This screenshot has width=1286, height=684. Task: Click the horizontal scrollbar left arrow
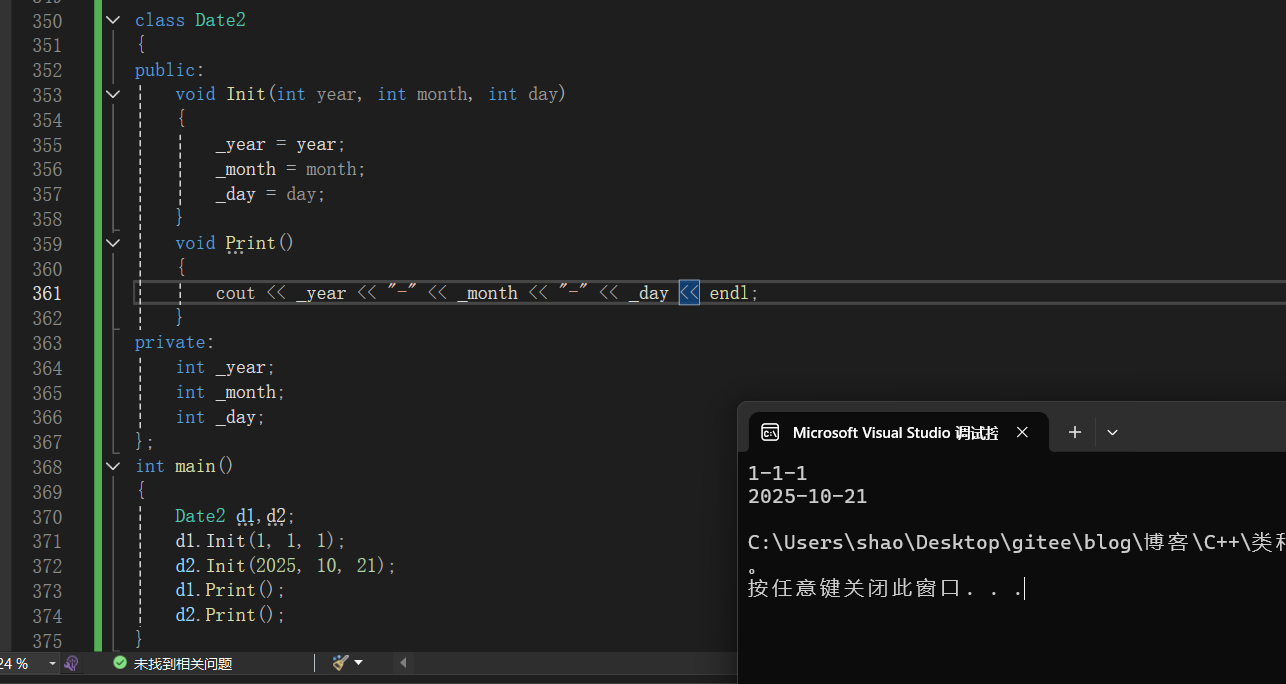(x=404, y=663)
